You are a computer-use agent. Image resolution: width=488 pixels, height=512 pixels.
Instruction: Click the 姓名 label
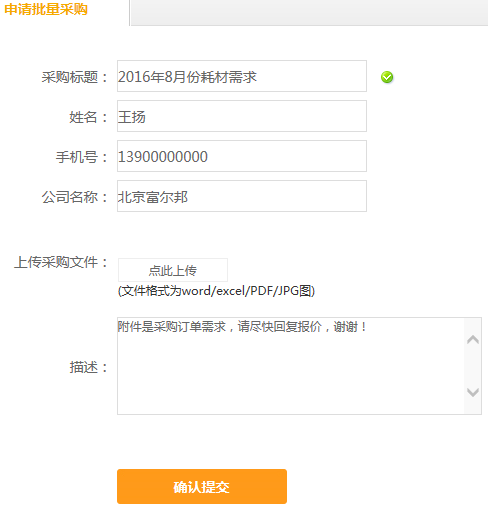[89, 117]
